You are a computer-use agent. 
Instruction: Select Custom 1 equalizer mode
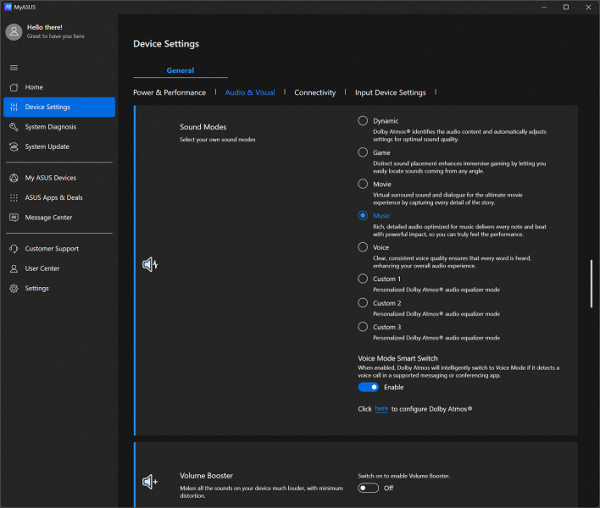(363, 279)
